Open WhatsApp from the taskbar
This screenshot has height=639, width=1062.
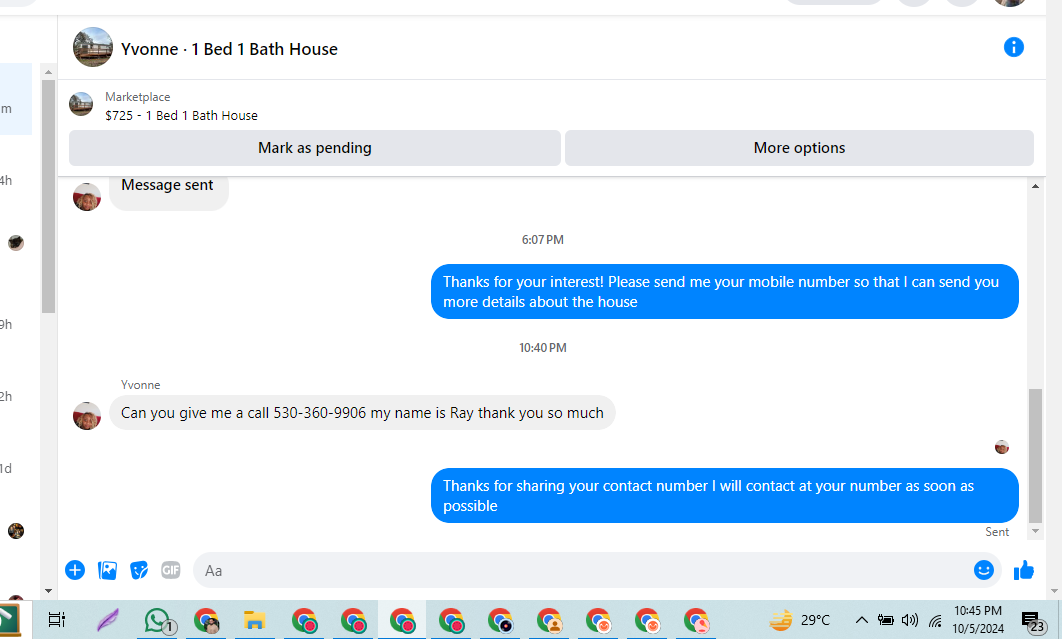tap(157, 620)
